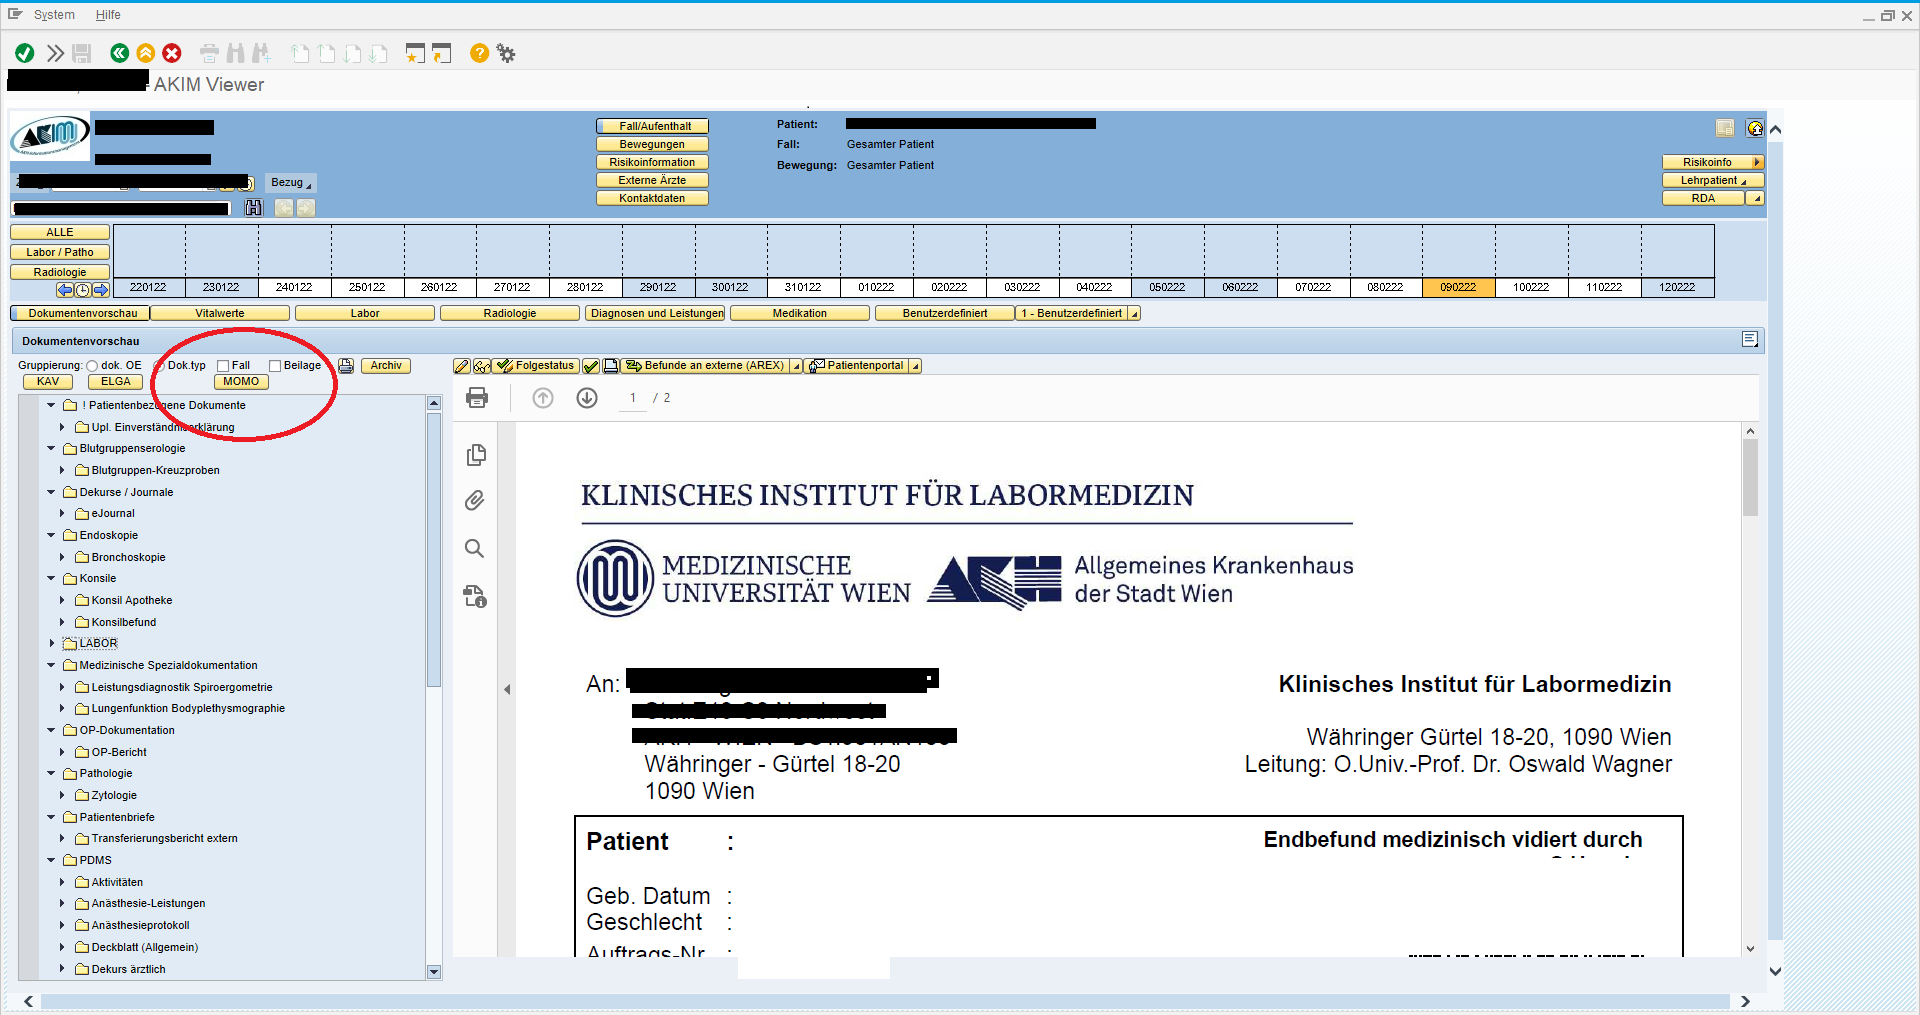Image resolution: width=1920 pixels, height=1015 pixels.
Task: Click the Kontaktdaten button
Action: 653,198
